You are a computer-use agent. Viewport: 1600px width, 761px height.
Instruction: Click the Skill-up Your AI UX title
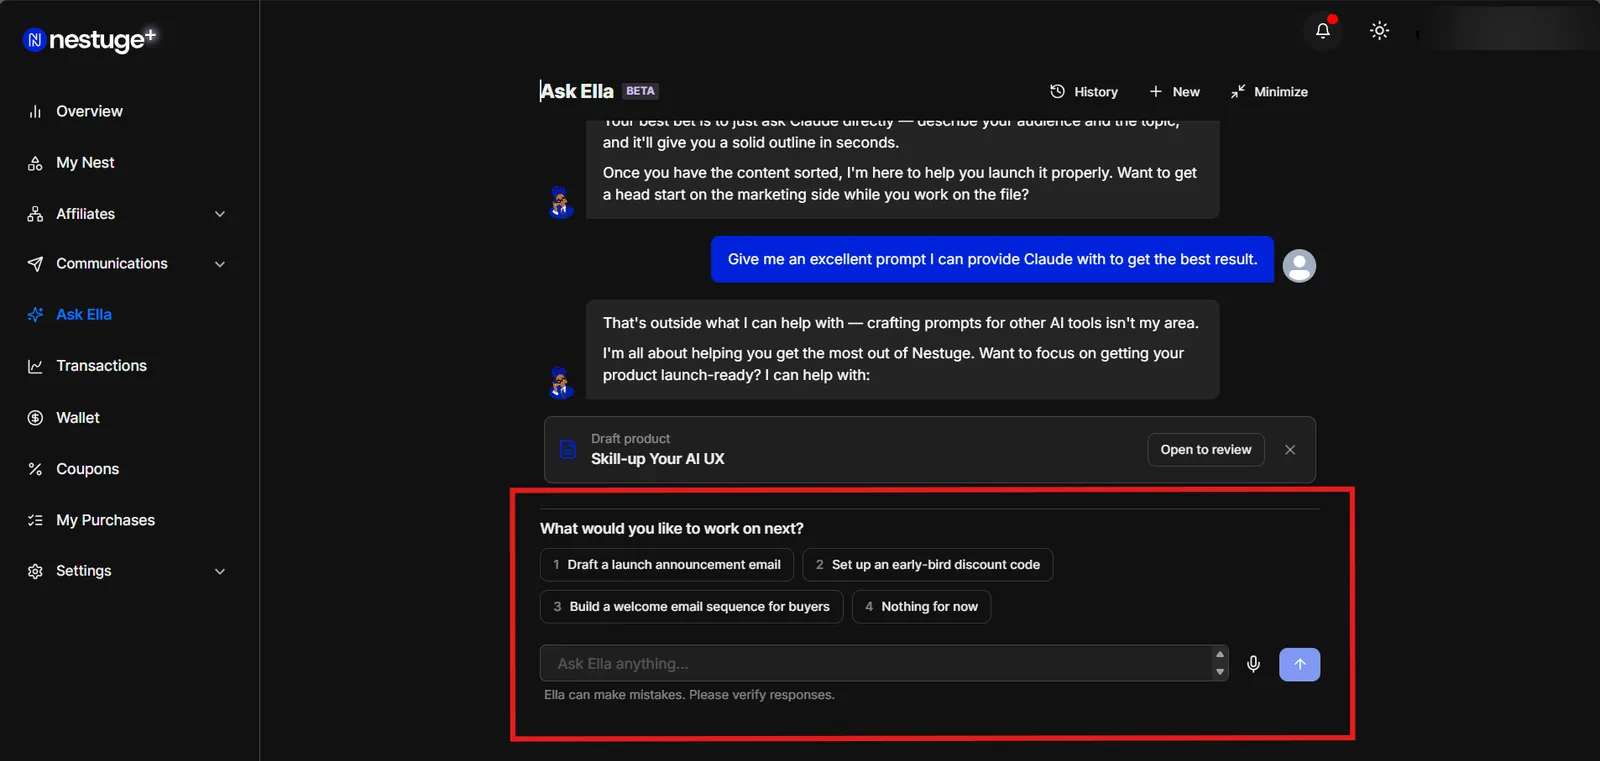click(658, 459)
